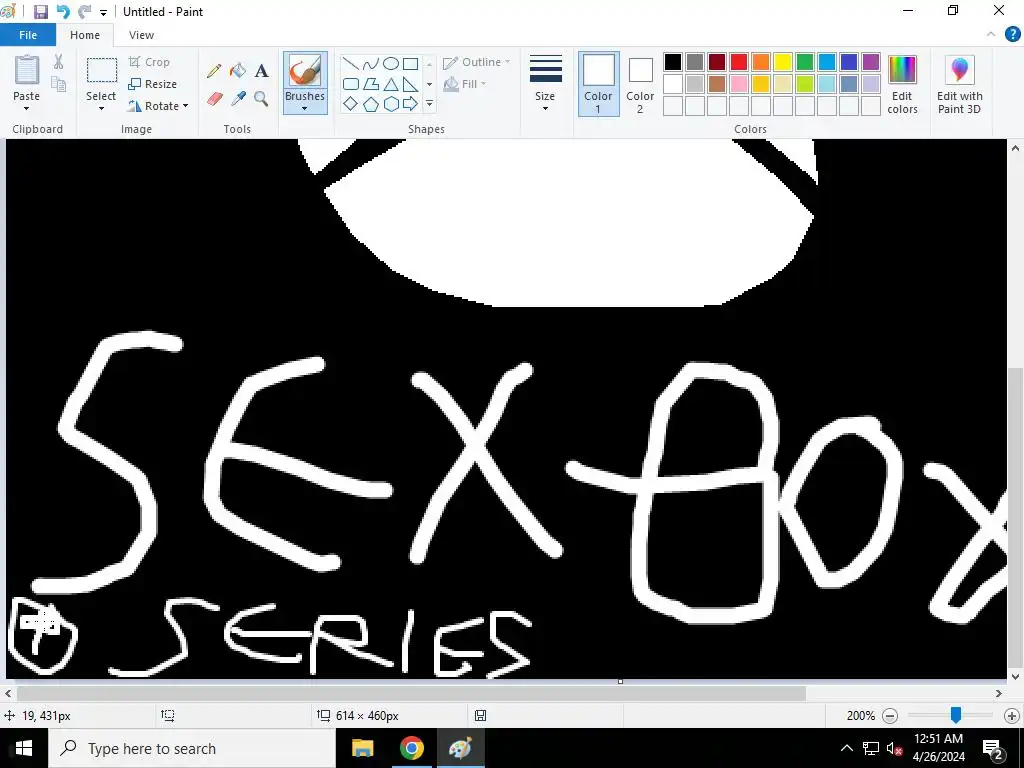Switch to the View tab

[x=141, y=35]
